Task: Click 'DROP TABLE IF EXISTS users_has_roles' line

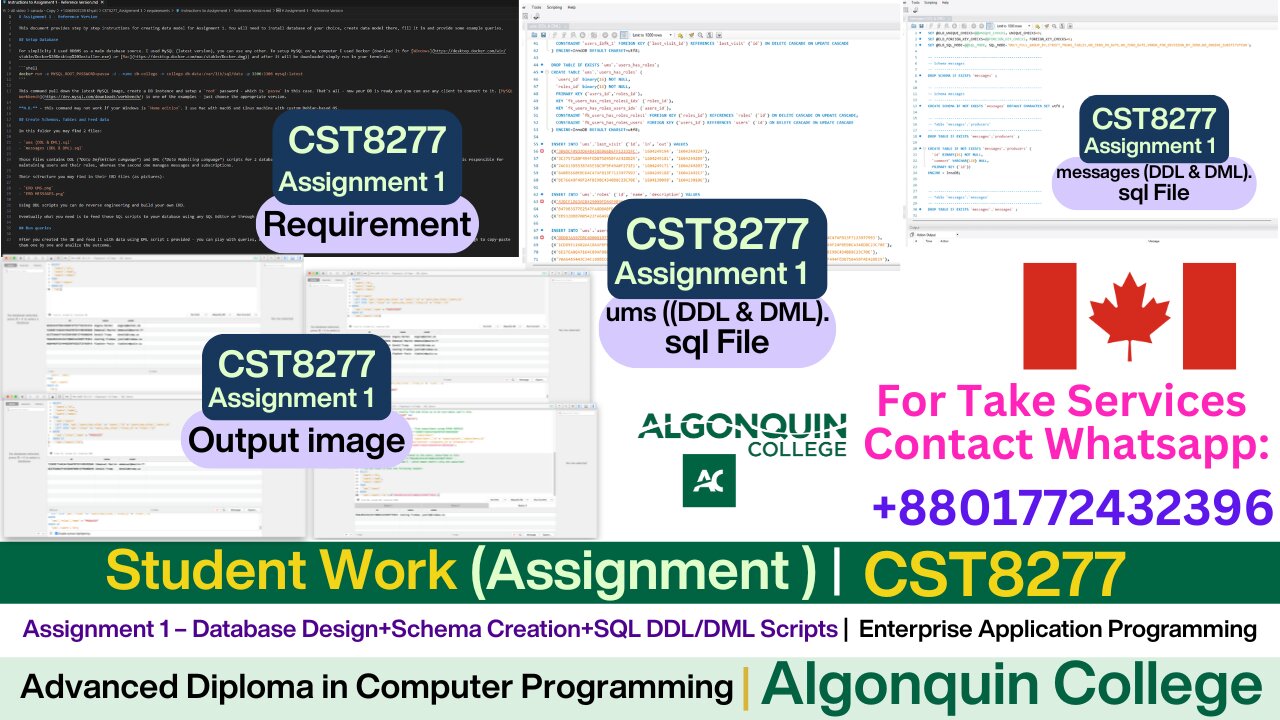Action: [605, 65]
